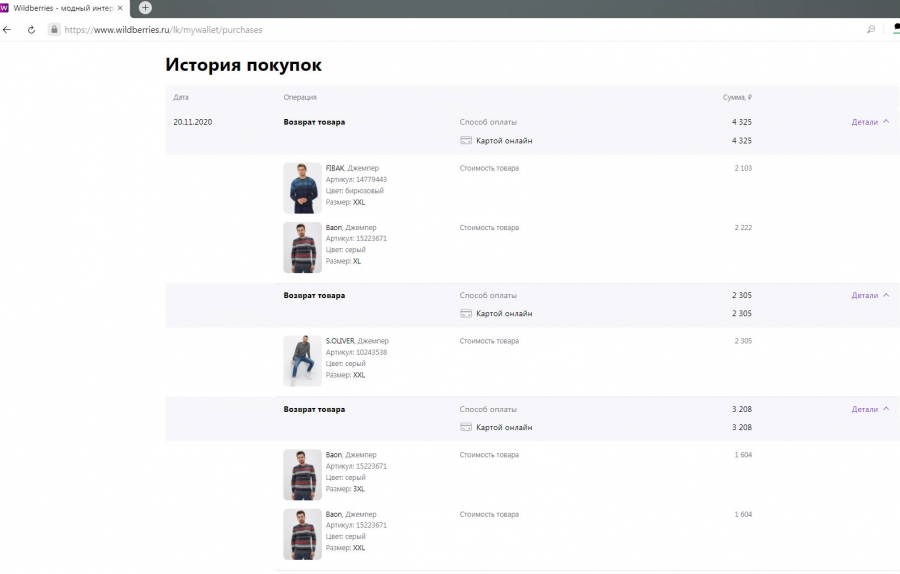The width and height of the screenshot is (900, 574).
Task: Click the padlock site security icon
Action: point(54,29)
